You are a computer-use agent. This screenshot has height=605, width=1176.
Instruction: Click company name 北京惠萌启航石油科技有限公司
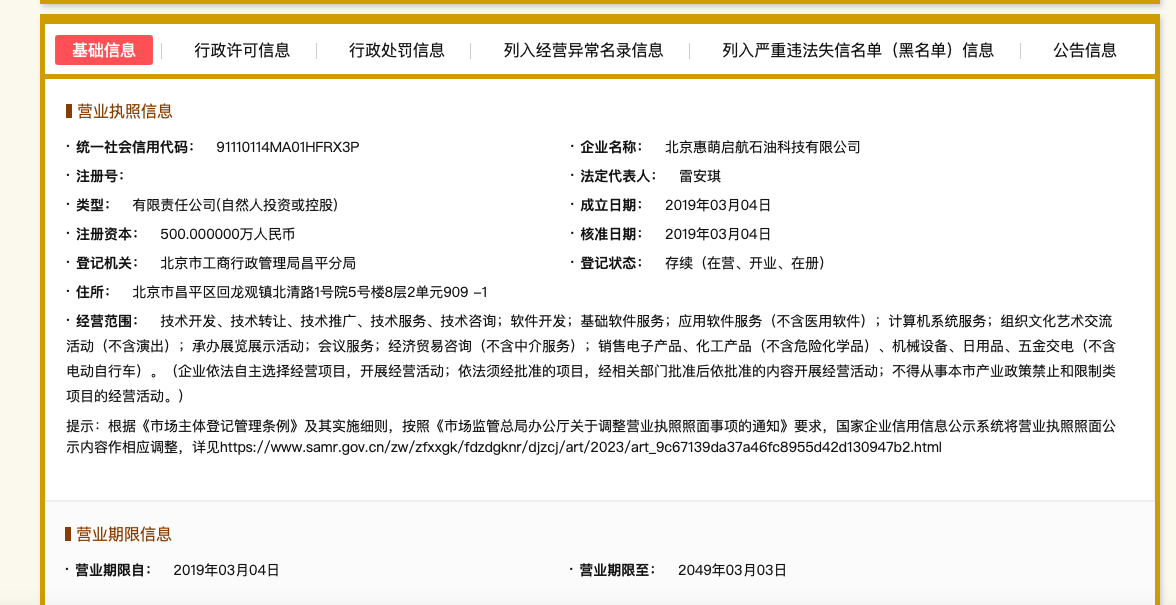(x=763, y=147)
